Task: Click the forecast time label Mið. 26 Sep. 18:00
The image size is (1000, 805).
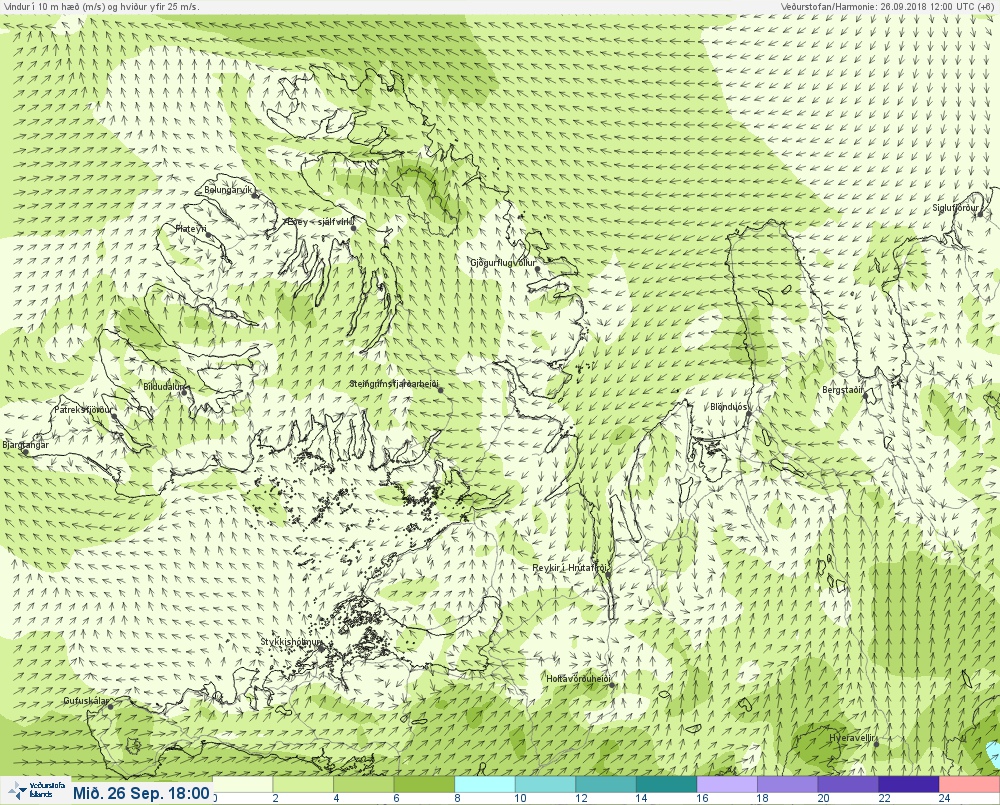Action: [141, 794]
